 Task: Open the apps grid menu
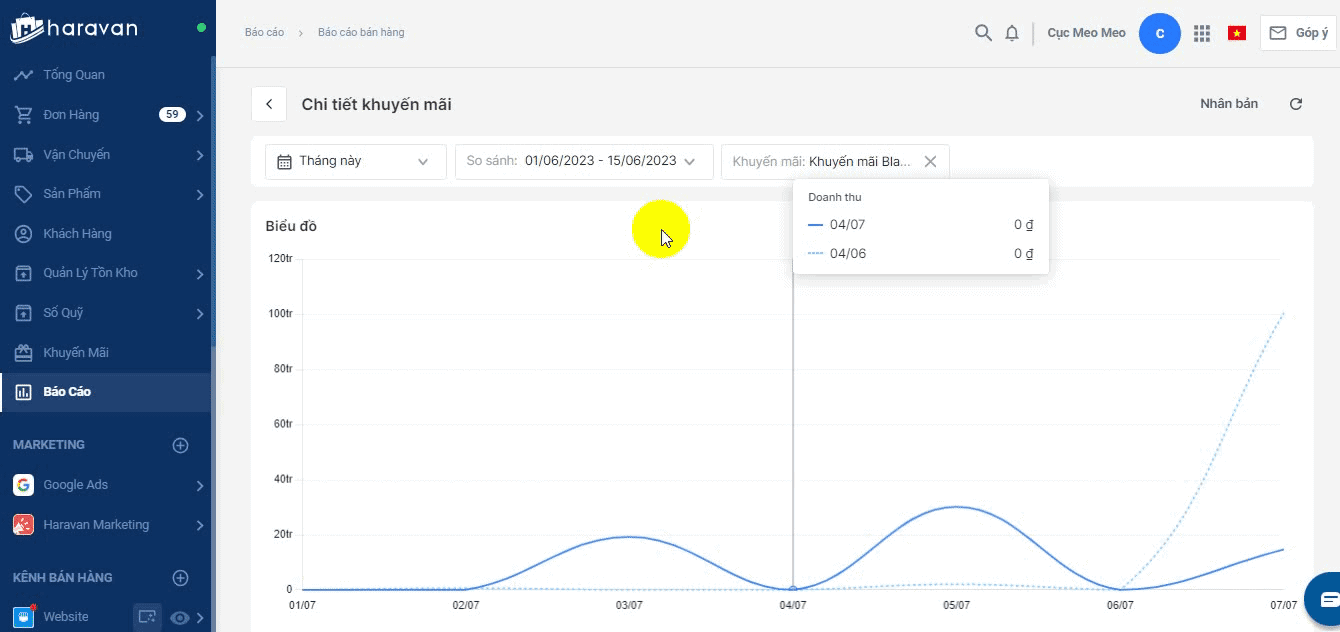[x=1202, y=33]
